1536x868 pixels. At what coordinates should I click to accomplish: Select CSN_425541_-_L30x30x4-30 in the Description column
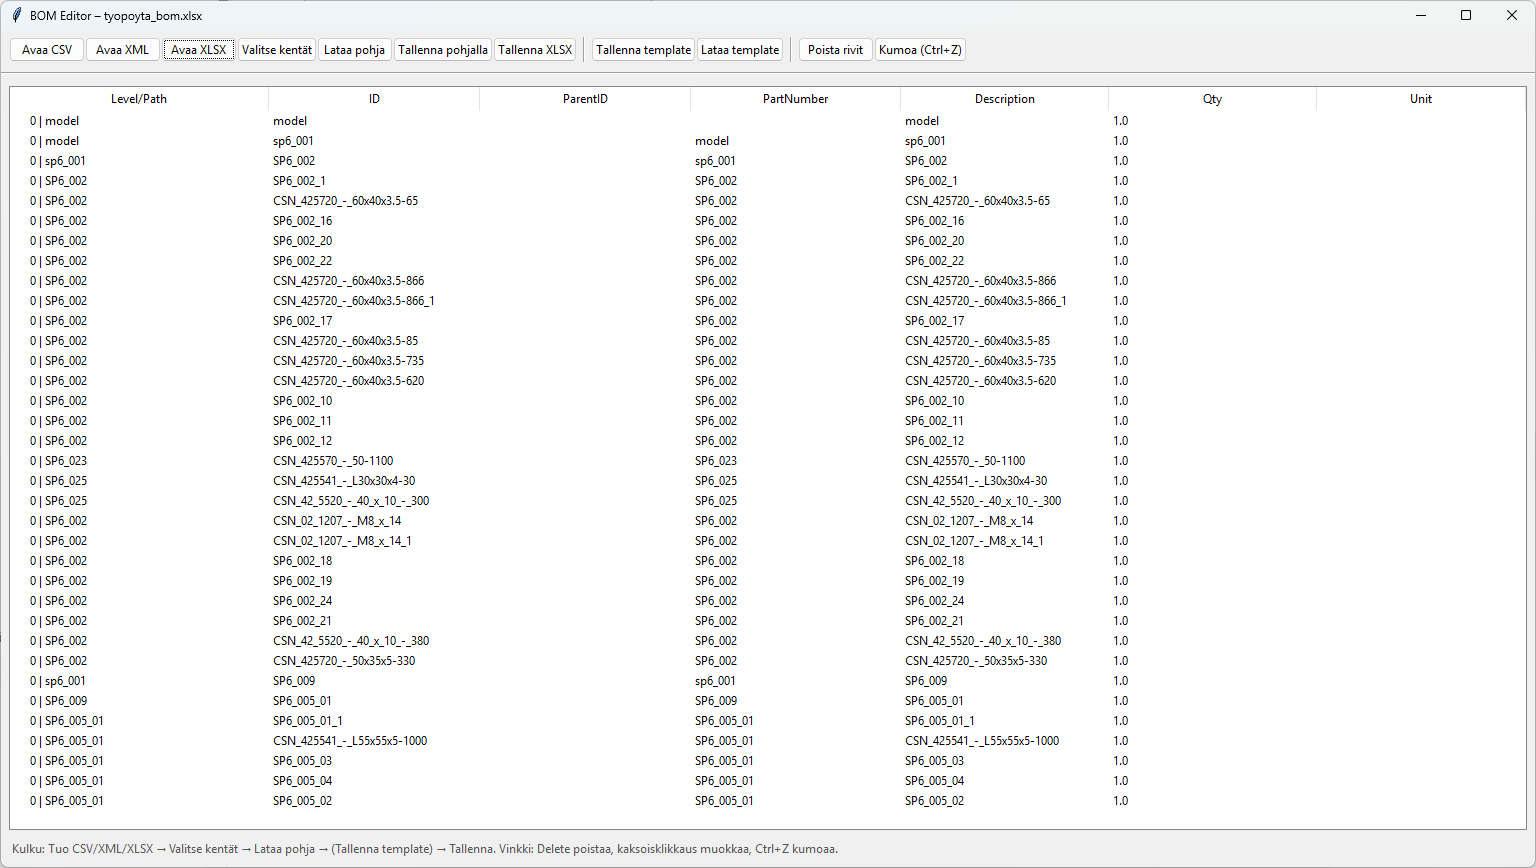tap(976, 481)
